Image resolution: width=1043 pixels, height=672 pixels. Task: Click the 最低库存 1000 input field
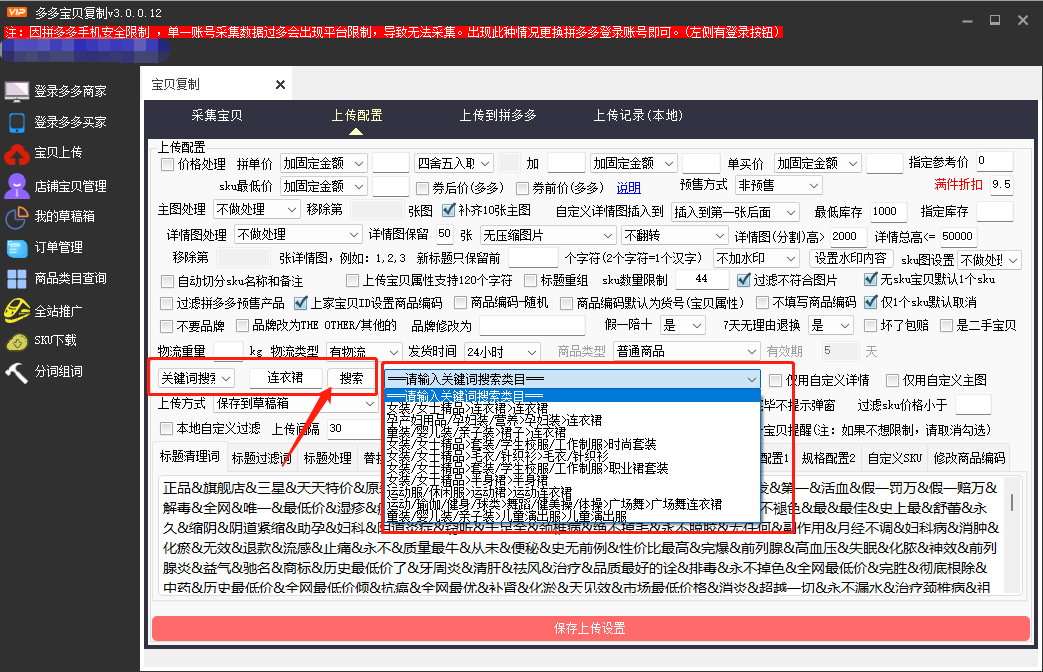tap(888, 212)
